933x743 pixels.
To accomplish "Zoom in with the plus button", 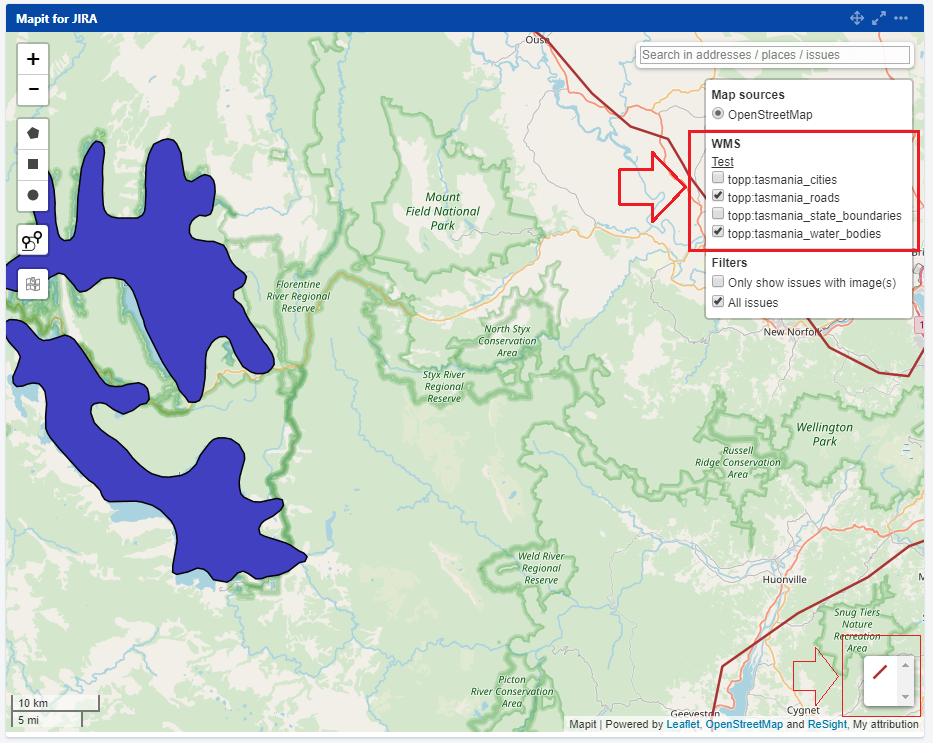I will pyautogui.click(x=33, y=59).
